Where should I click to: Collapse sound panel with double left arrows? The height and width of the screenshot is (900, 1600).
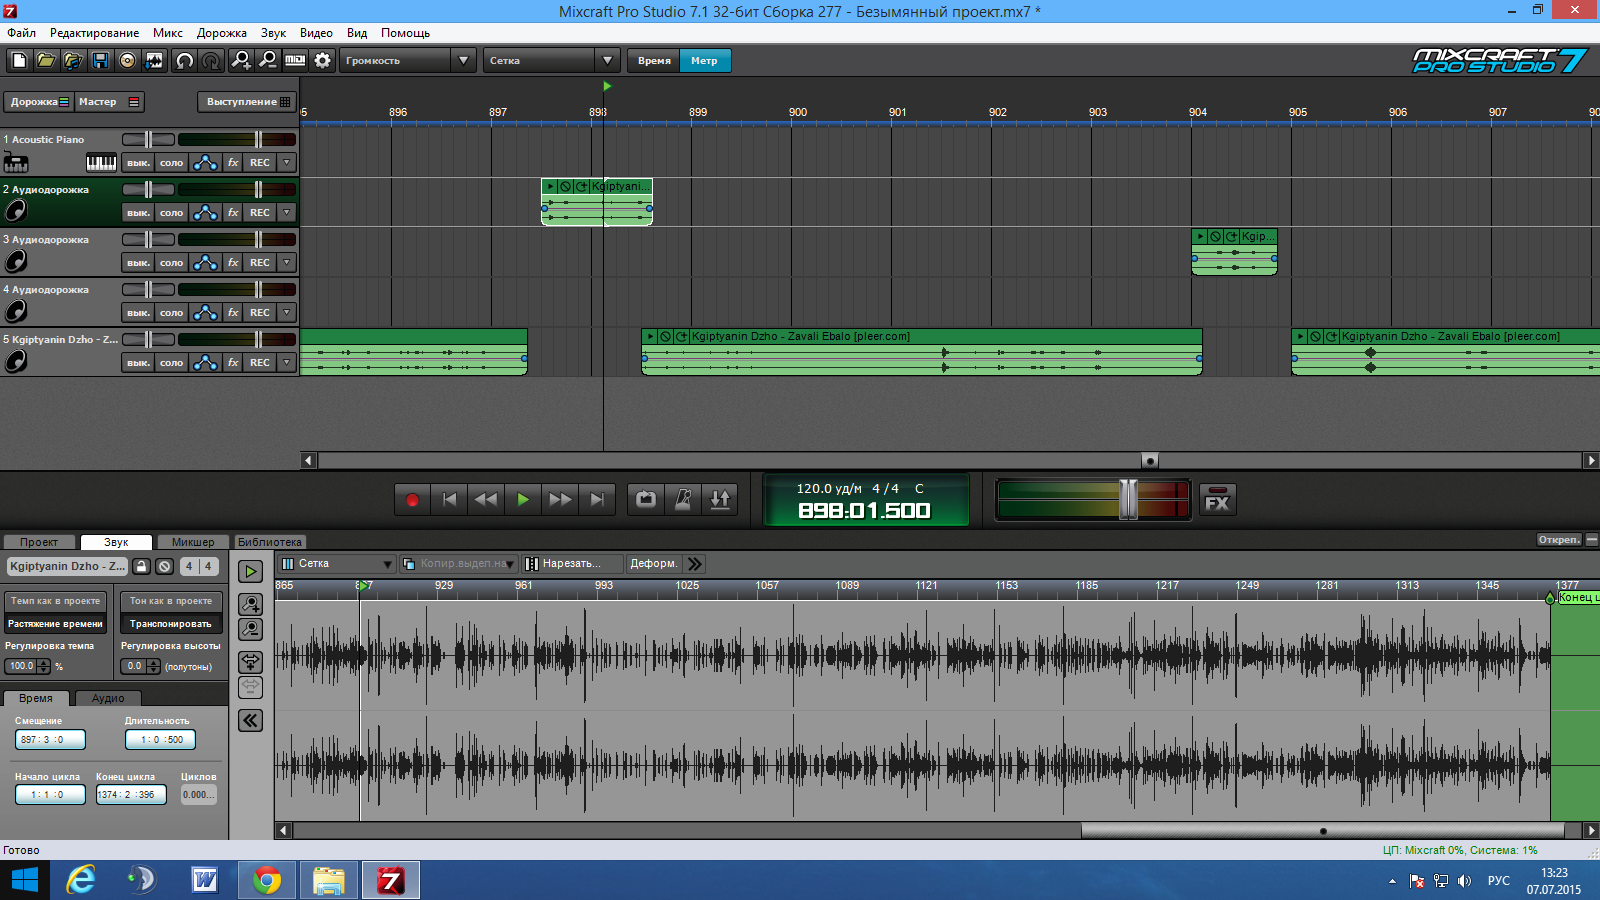[250, 720]
